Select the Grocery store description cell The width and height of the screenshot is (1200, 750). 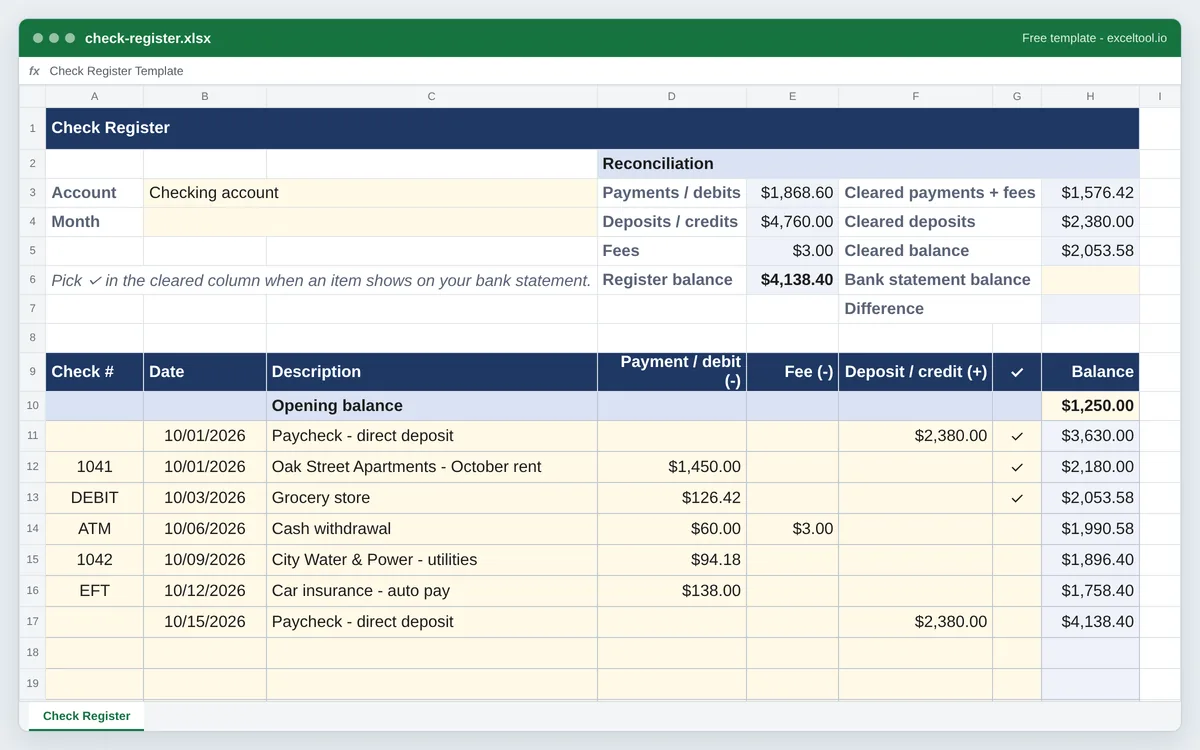point(432,498)
